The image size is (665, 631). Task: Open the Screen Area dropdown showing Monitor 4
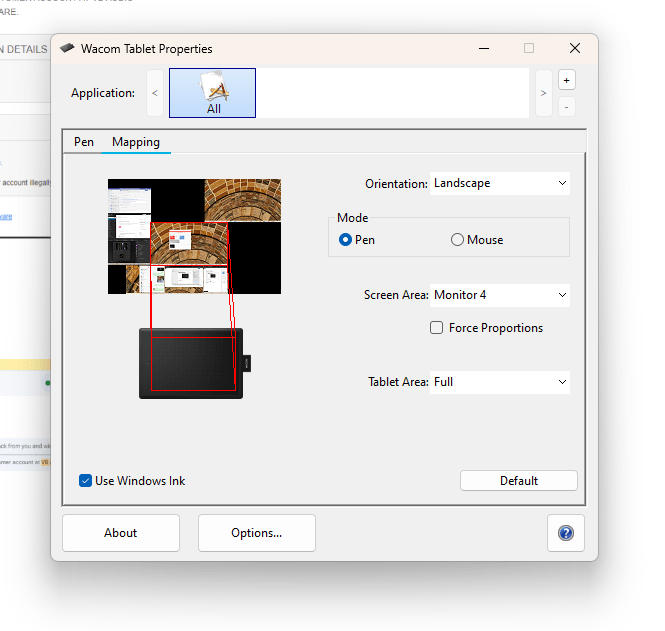pos(500,295)
